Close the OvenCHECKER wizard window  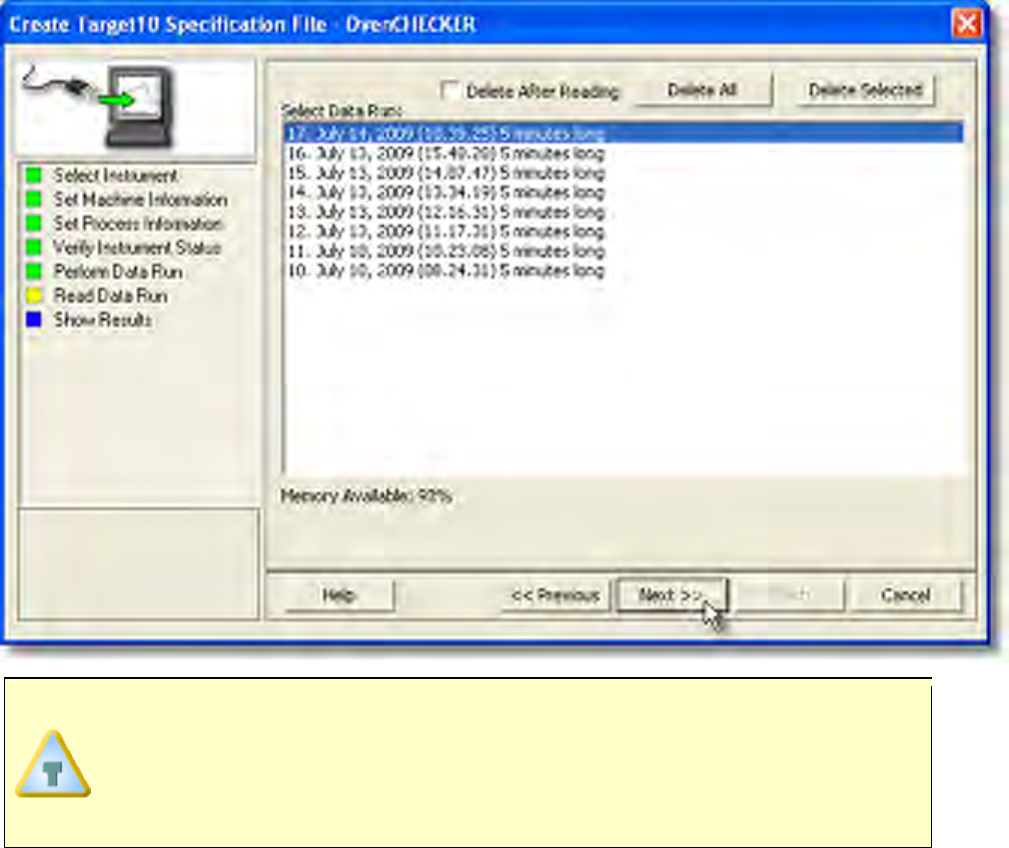tap(967, 24)
